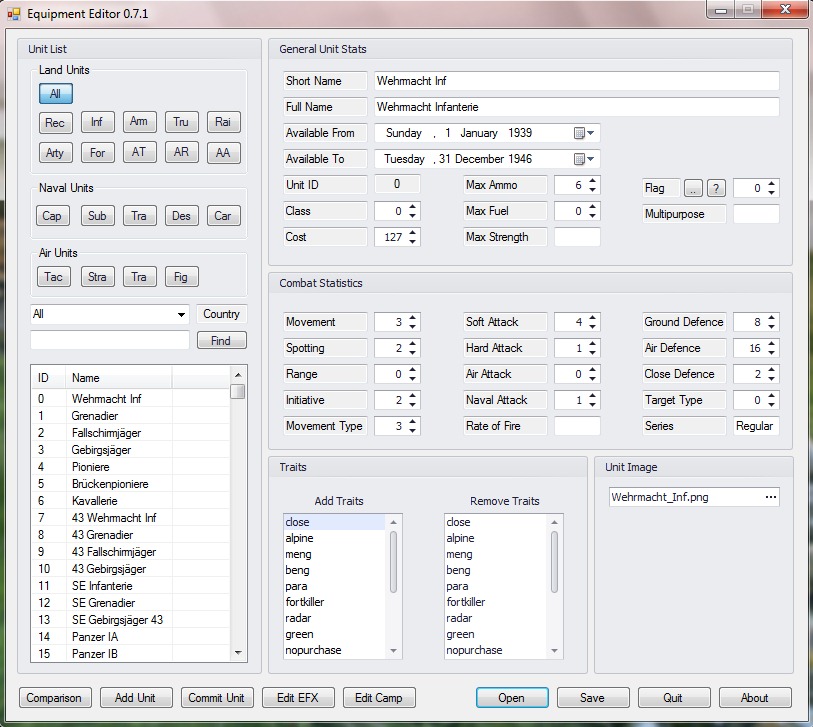Filter land units by Rai
The height and width of the screenshot is (727, 813).
point(223,122)
